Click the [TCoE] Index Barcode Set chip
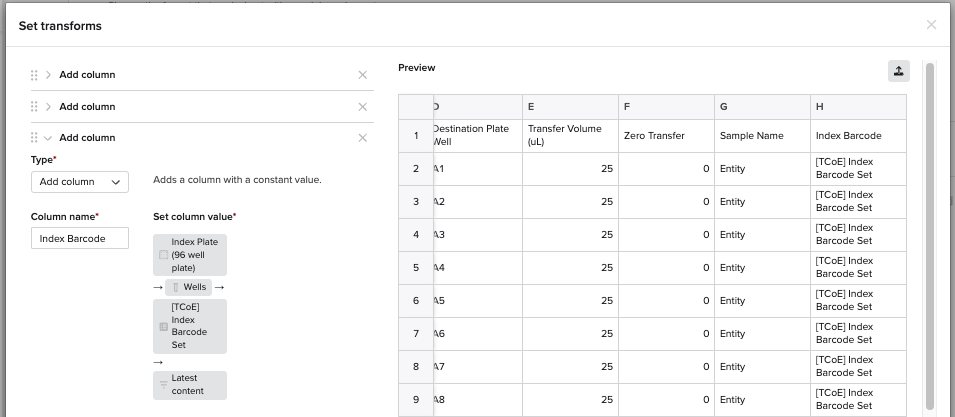 pyautogui.click(x=190, y=326)
